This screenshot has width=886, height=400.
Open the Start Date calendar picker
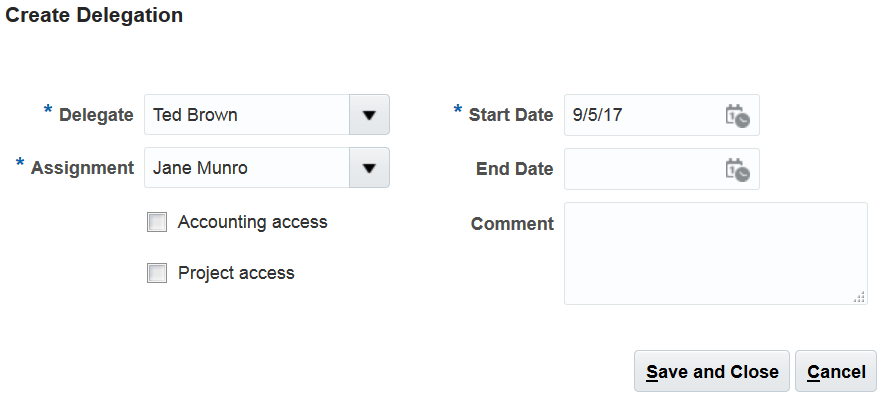tap(737, 115)
